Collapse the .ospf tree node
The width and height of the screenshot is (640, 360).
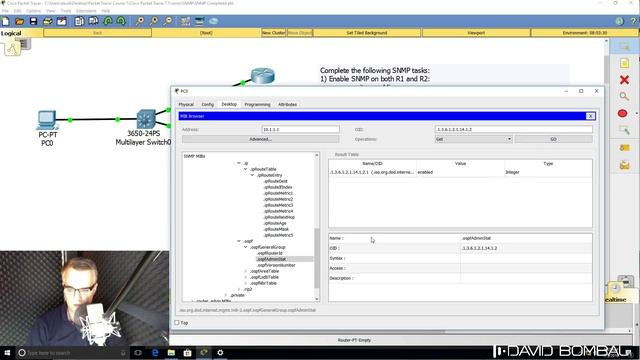pyautogui.click(x=239, y=241)
